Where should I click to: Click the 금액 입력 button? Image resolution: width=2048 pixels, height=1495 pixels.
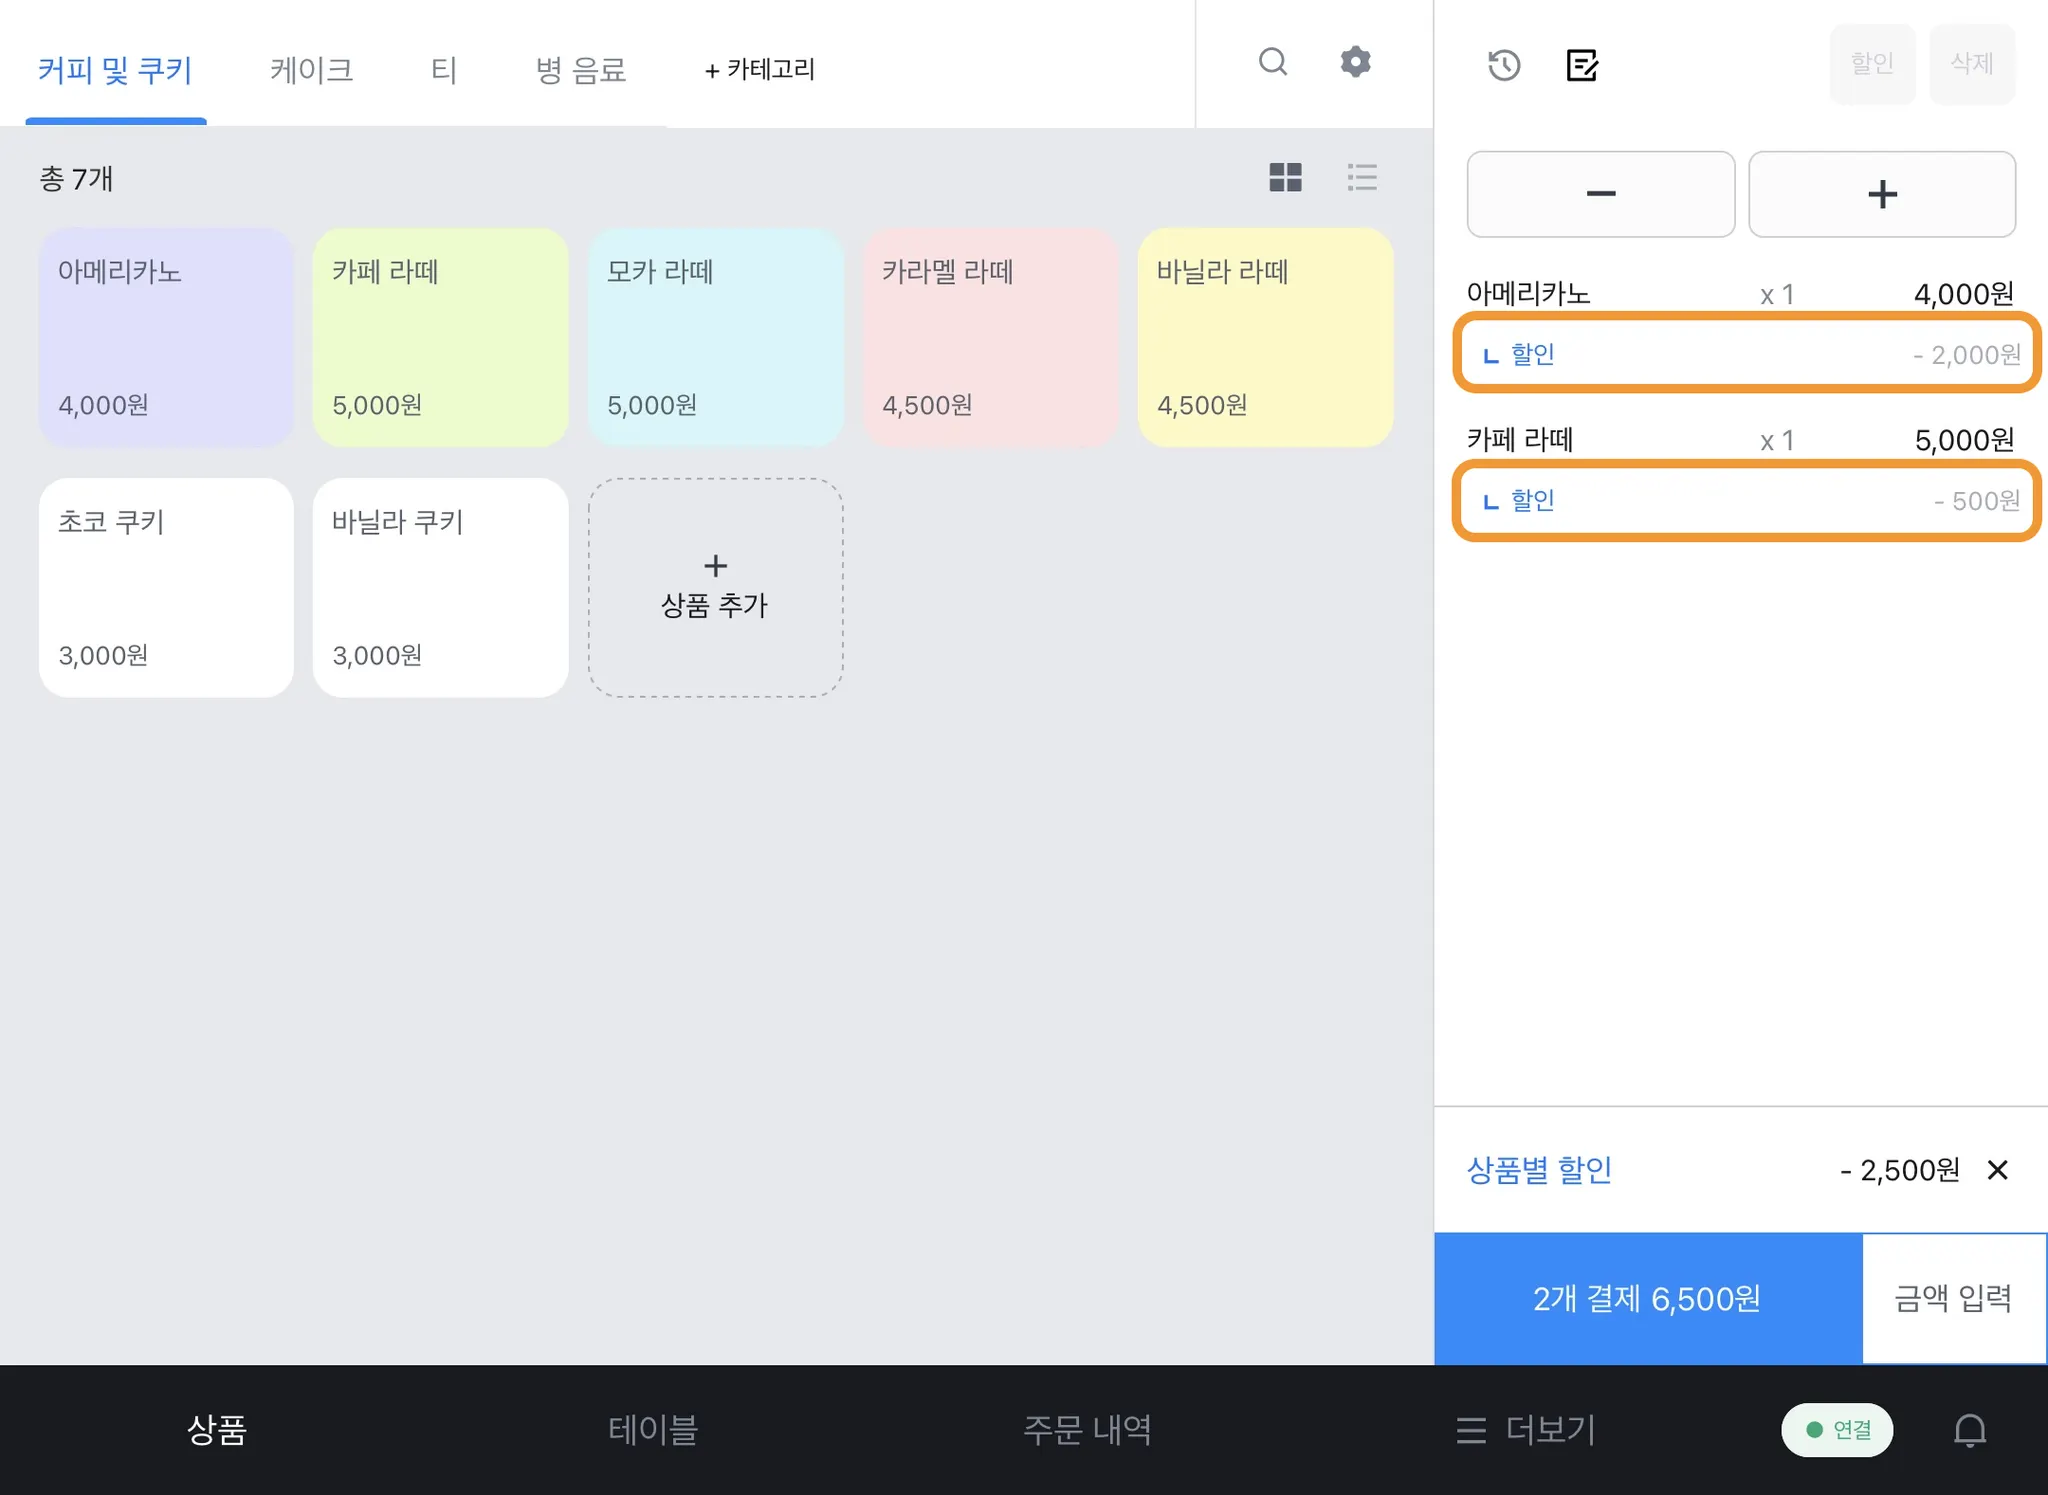click(x=1953, y=1298)
